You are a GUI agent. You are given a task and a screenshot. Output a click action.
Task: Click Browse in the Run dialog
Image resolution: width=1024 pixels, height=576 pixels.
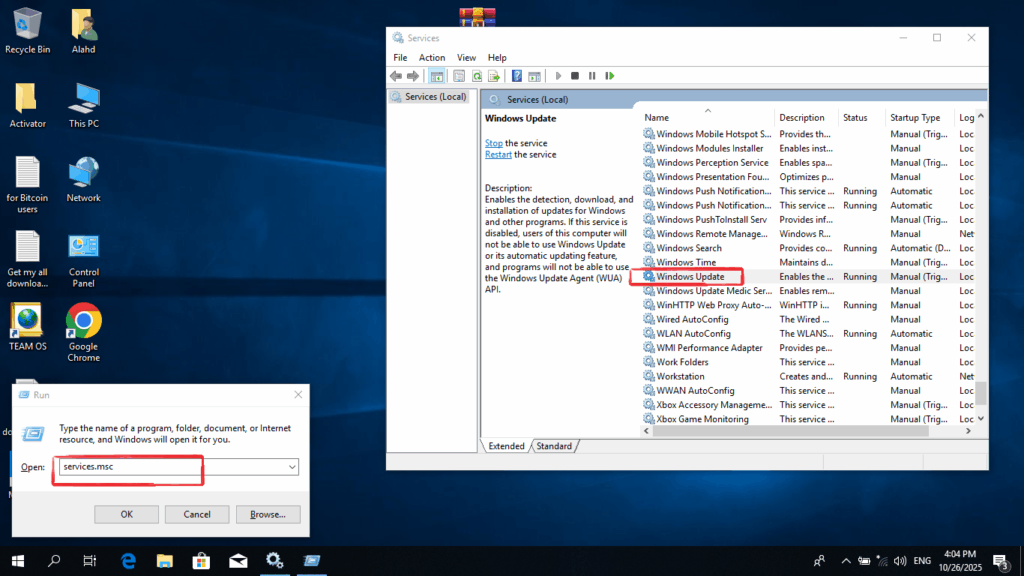[267, 514]
